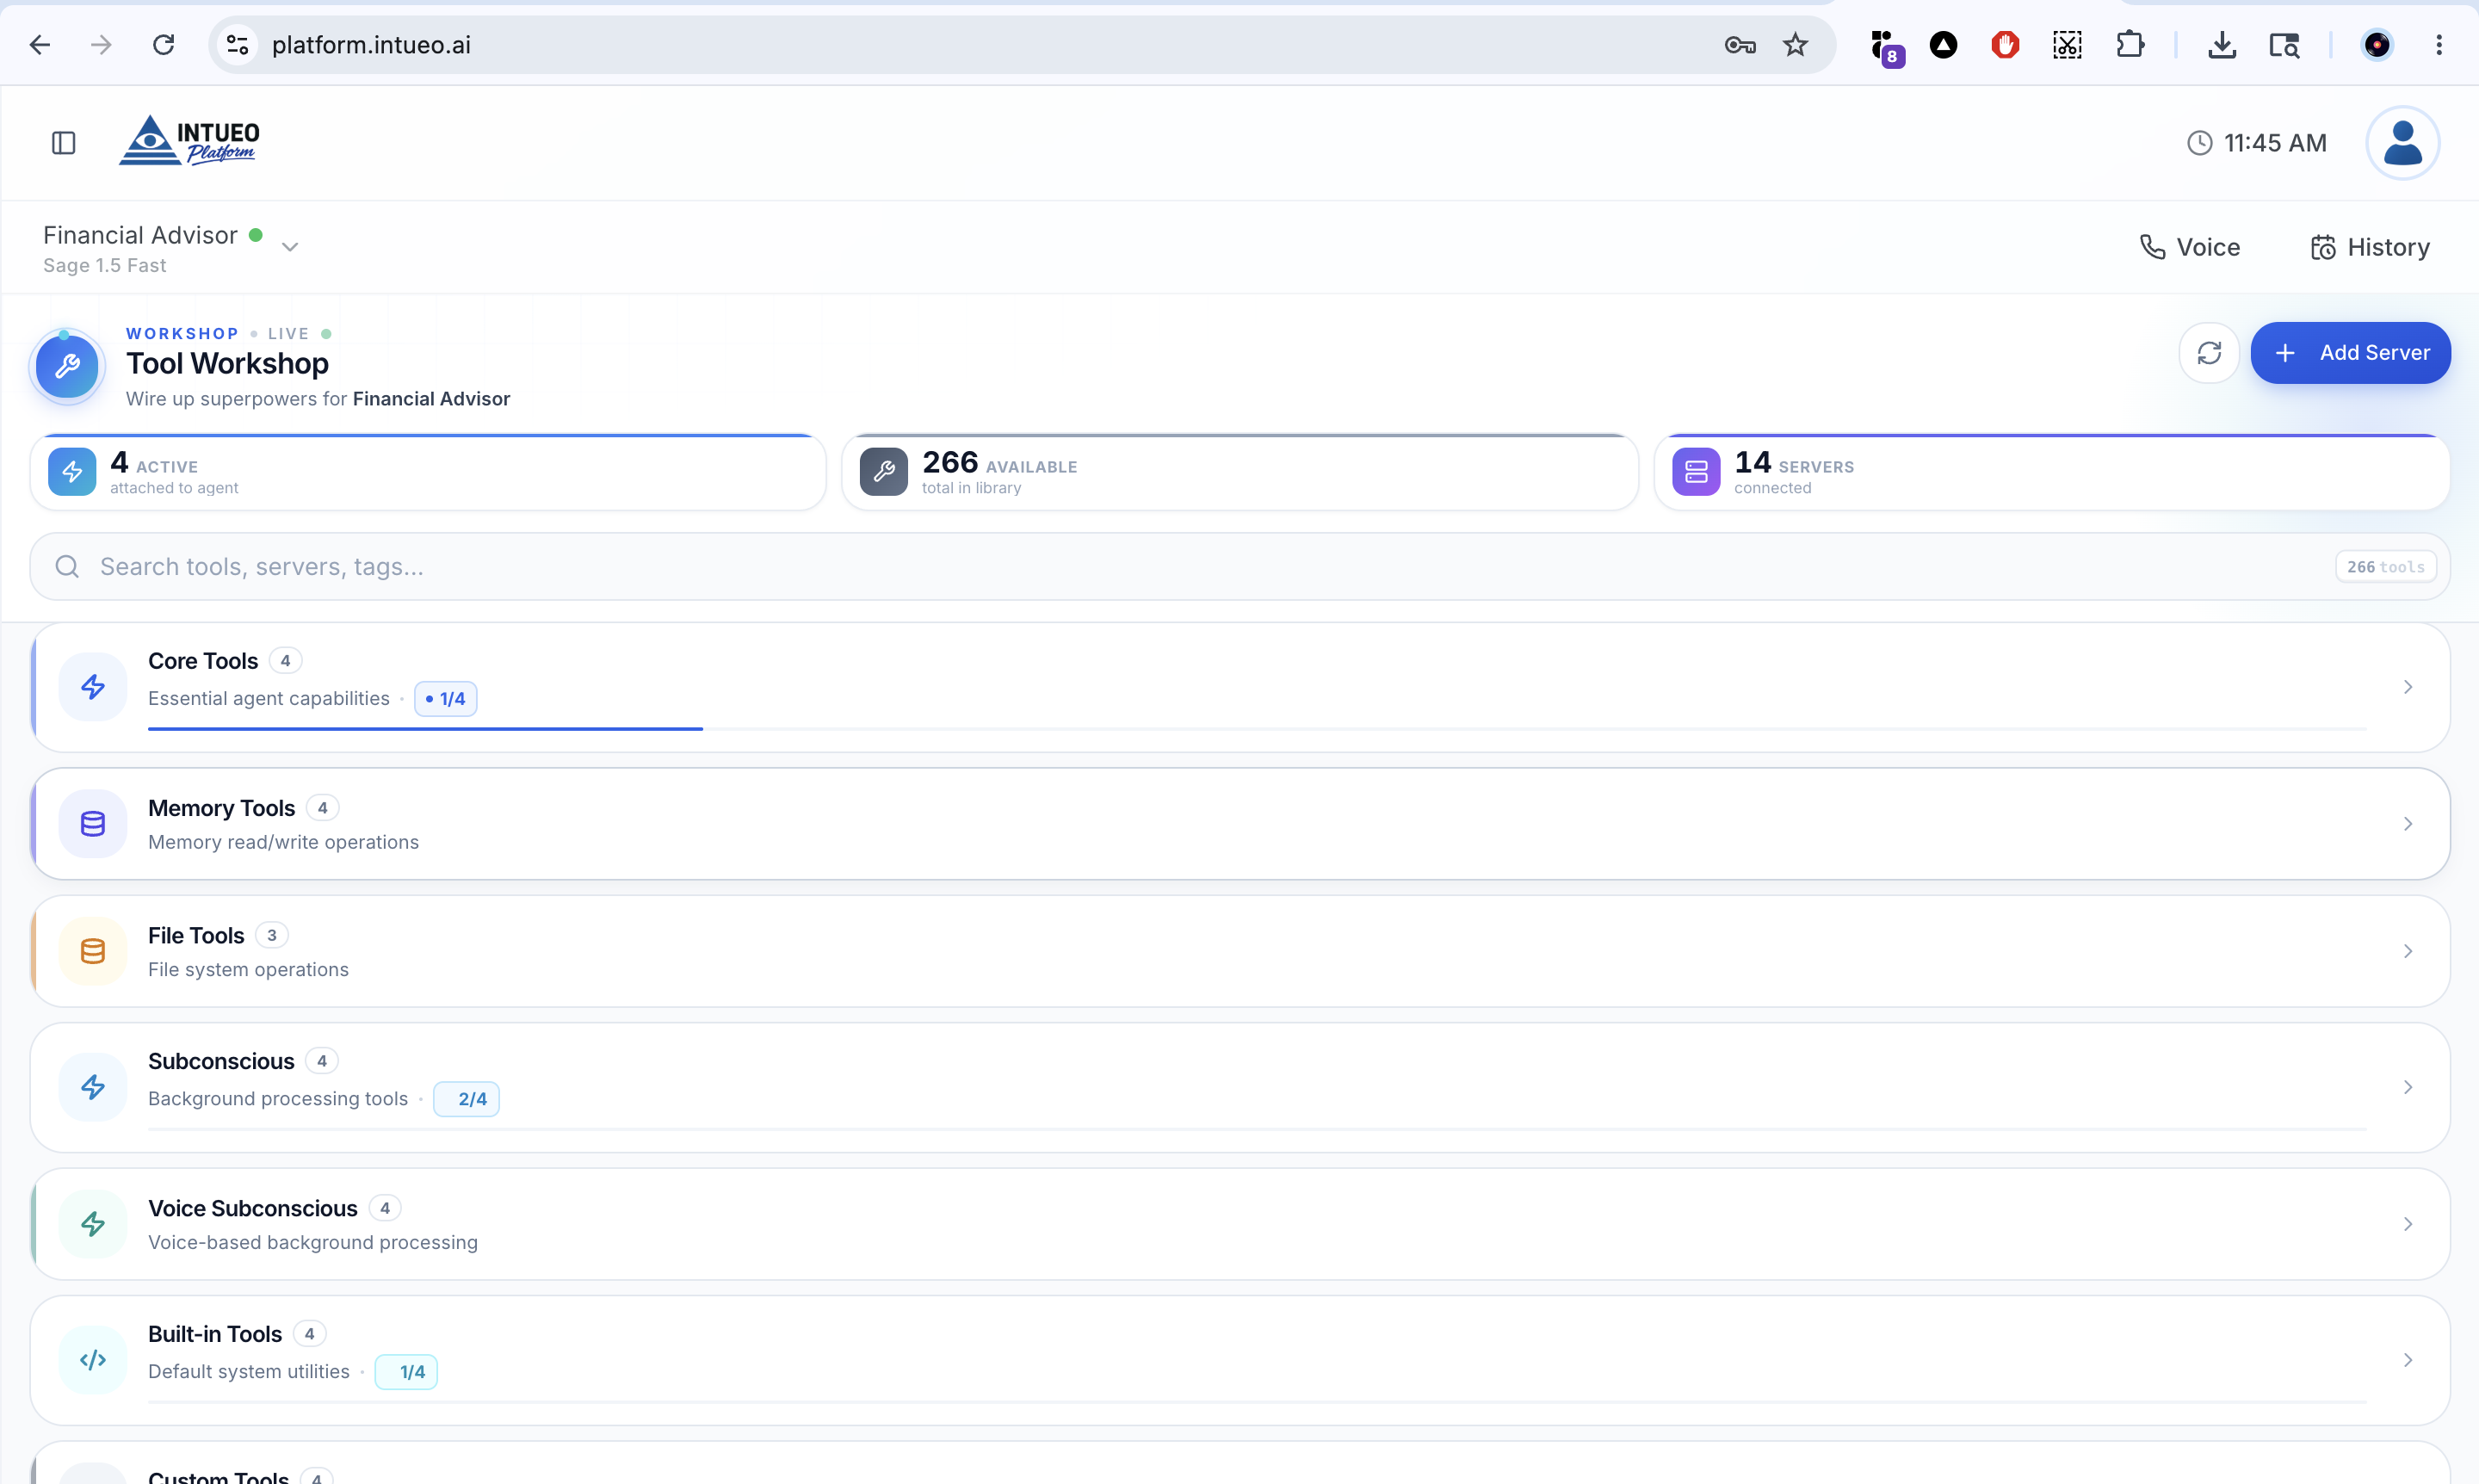Bookmark this page with star icon

coord(1795,45)
